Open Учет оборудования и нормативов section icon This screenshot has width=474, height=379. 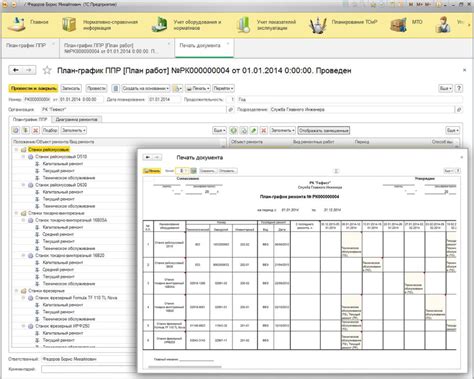click(160, 25)
